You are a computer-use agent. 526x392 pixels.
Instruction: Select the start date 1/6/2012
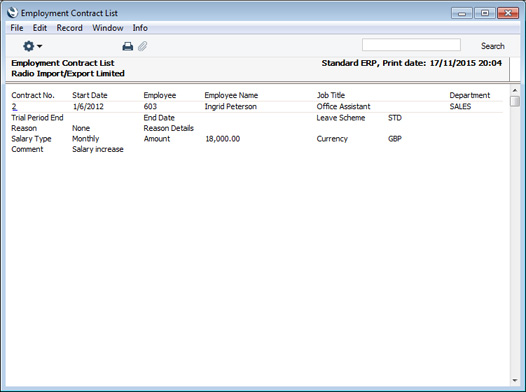(88, 107)
